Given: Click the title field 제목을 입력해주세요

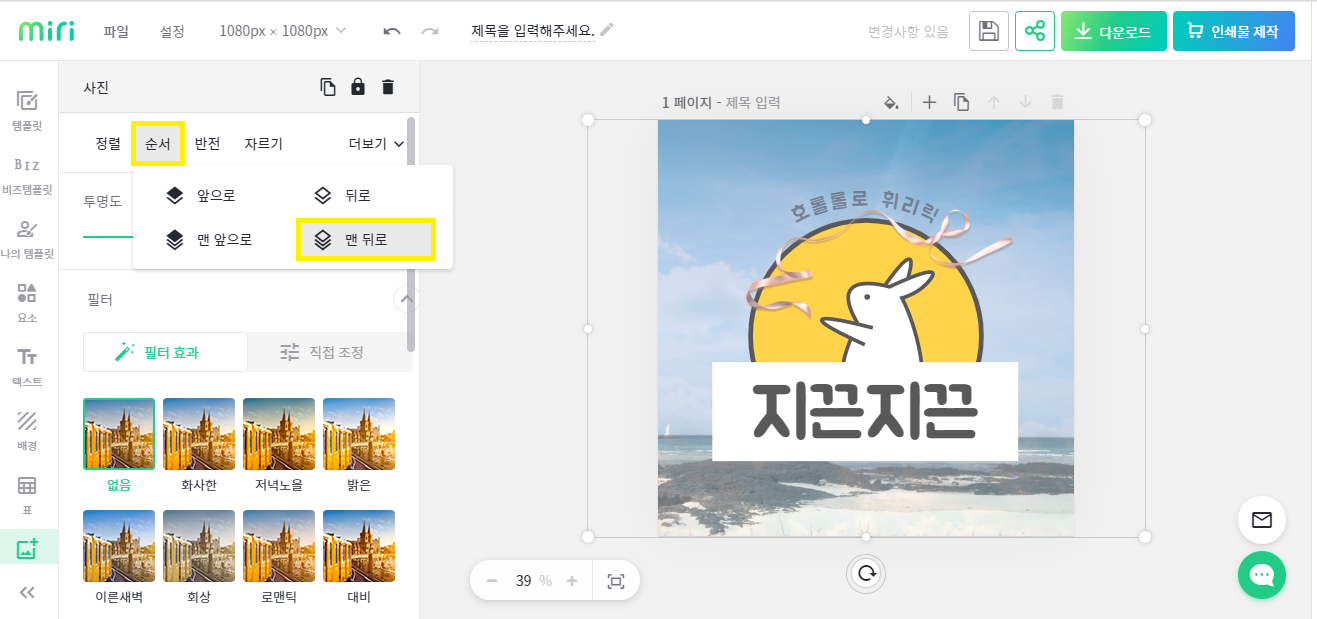Looking at the screenshot, I should [533, 31].
